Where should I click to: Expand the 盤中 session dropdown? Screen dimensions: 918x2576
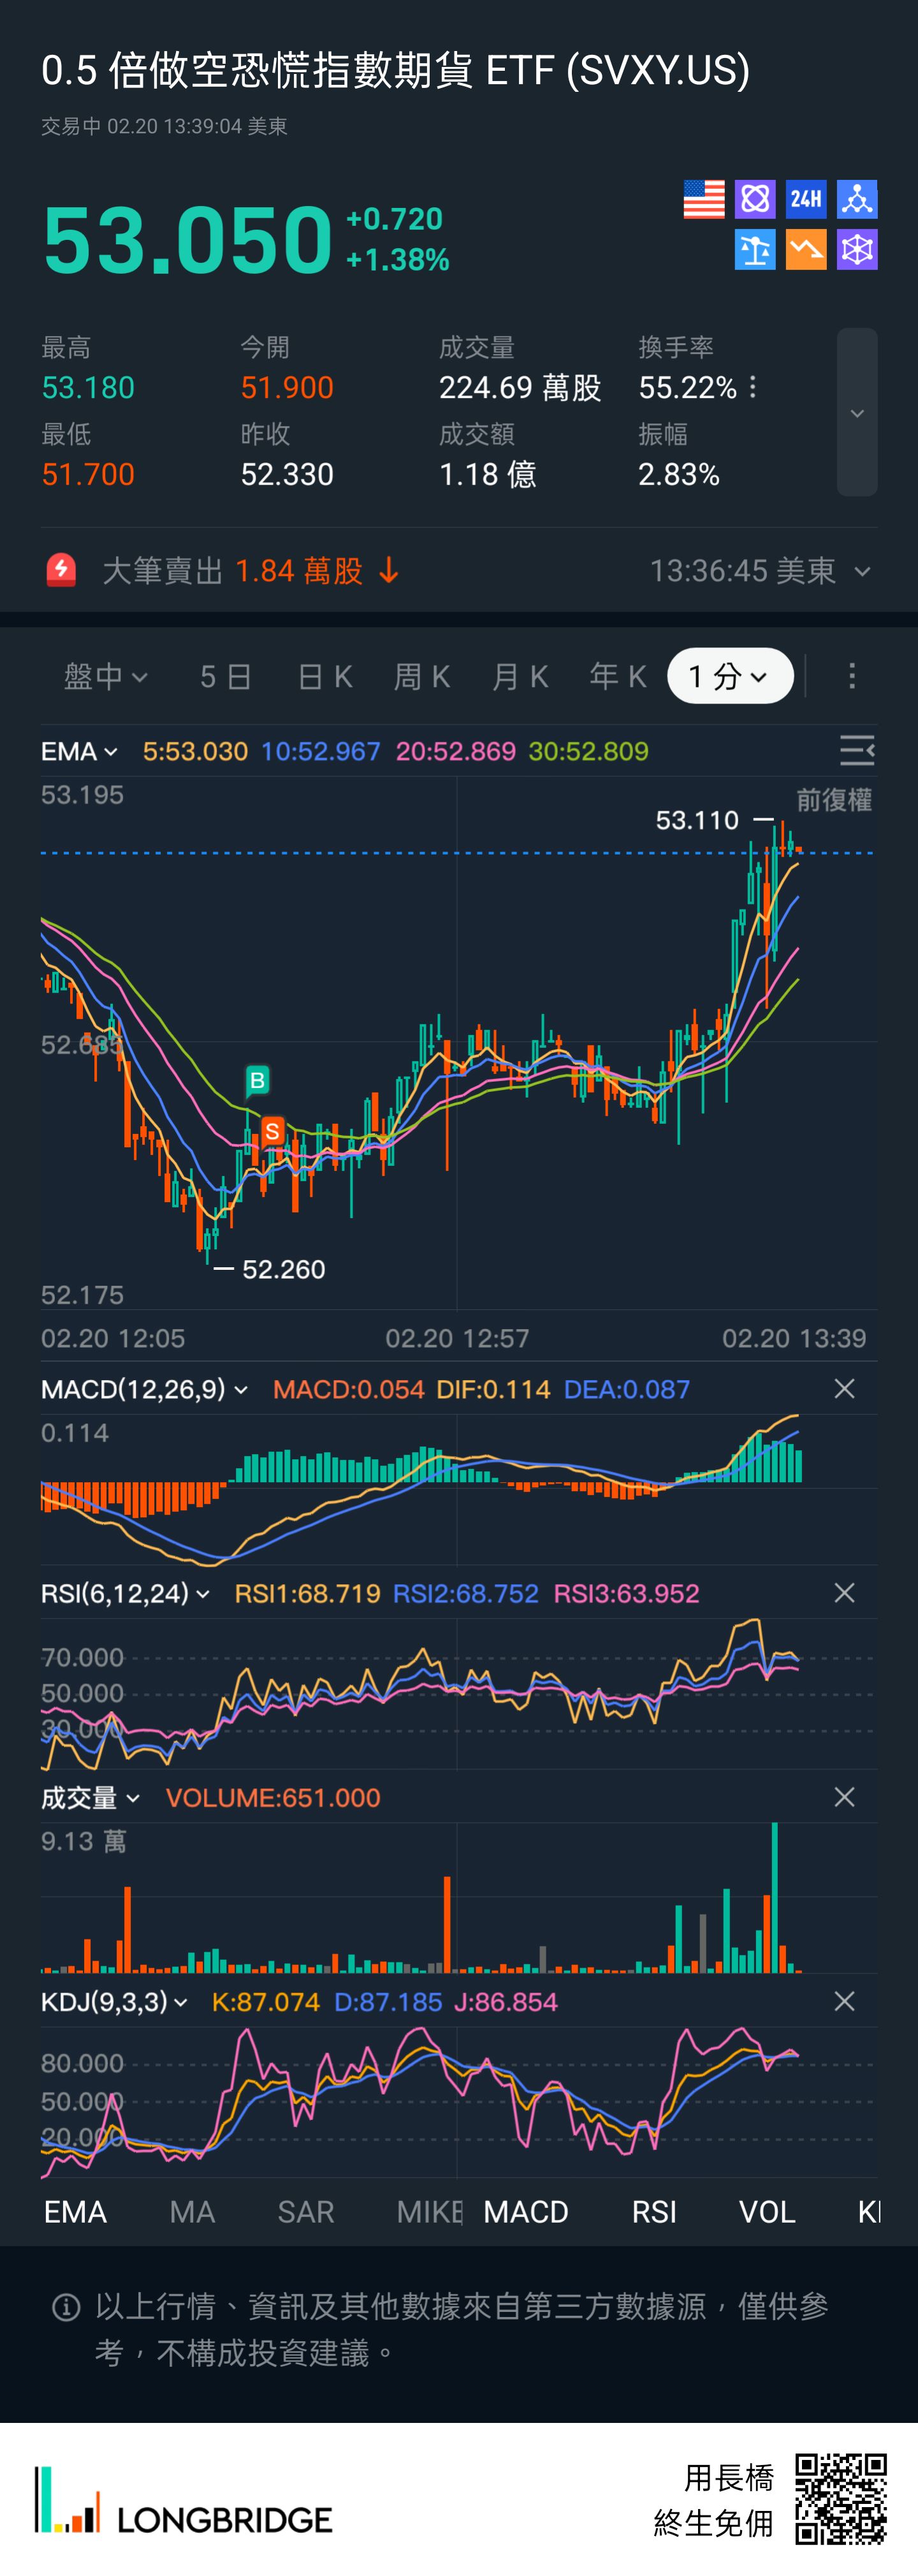click(x=106, y=676)
